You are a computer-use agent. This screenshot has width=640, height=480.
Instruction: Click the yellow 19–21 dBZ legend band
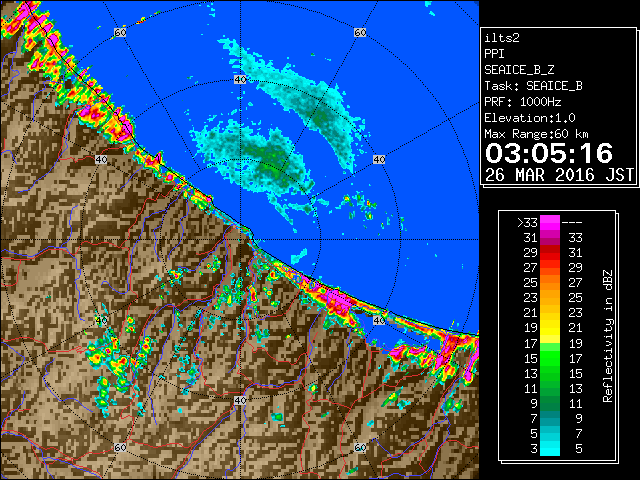point(550,328)
